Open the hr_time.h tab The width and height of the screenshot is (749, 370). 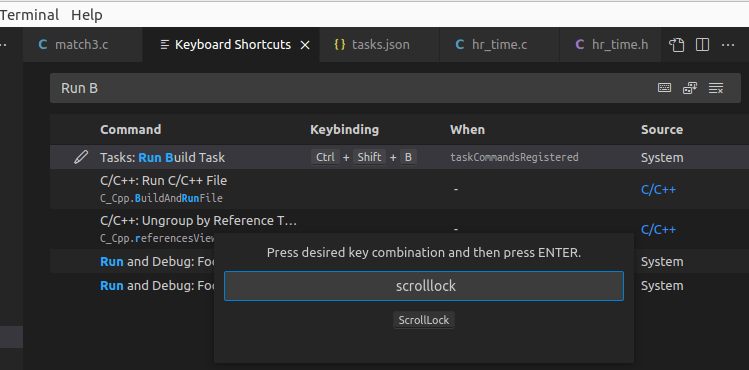click(x=610, y=45)
